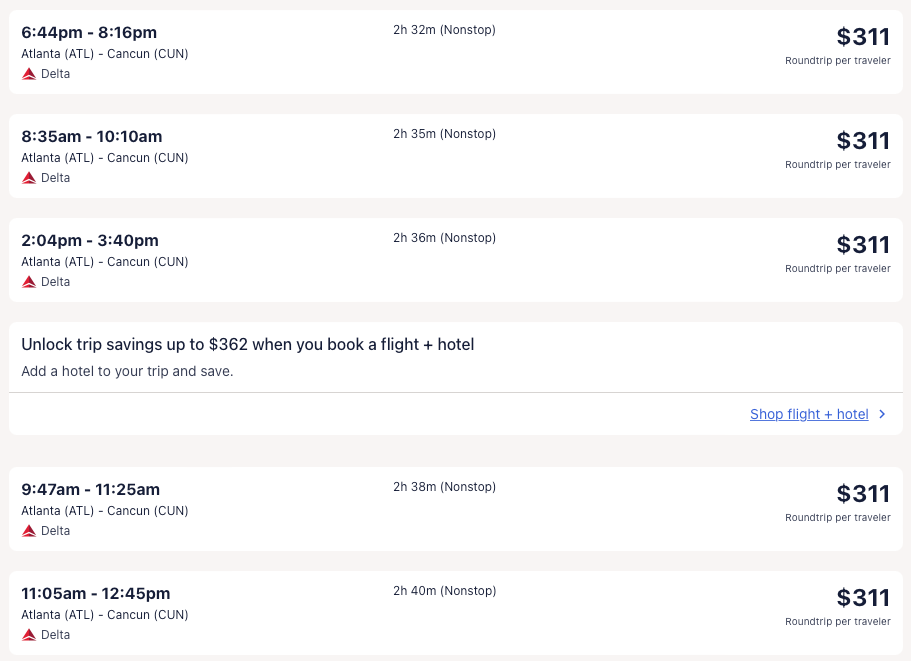The image size is (911, 661).
Task: Click the Delta logo on the 11:05am flight
Action: click(x=29, y=635)
